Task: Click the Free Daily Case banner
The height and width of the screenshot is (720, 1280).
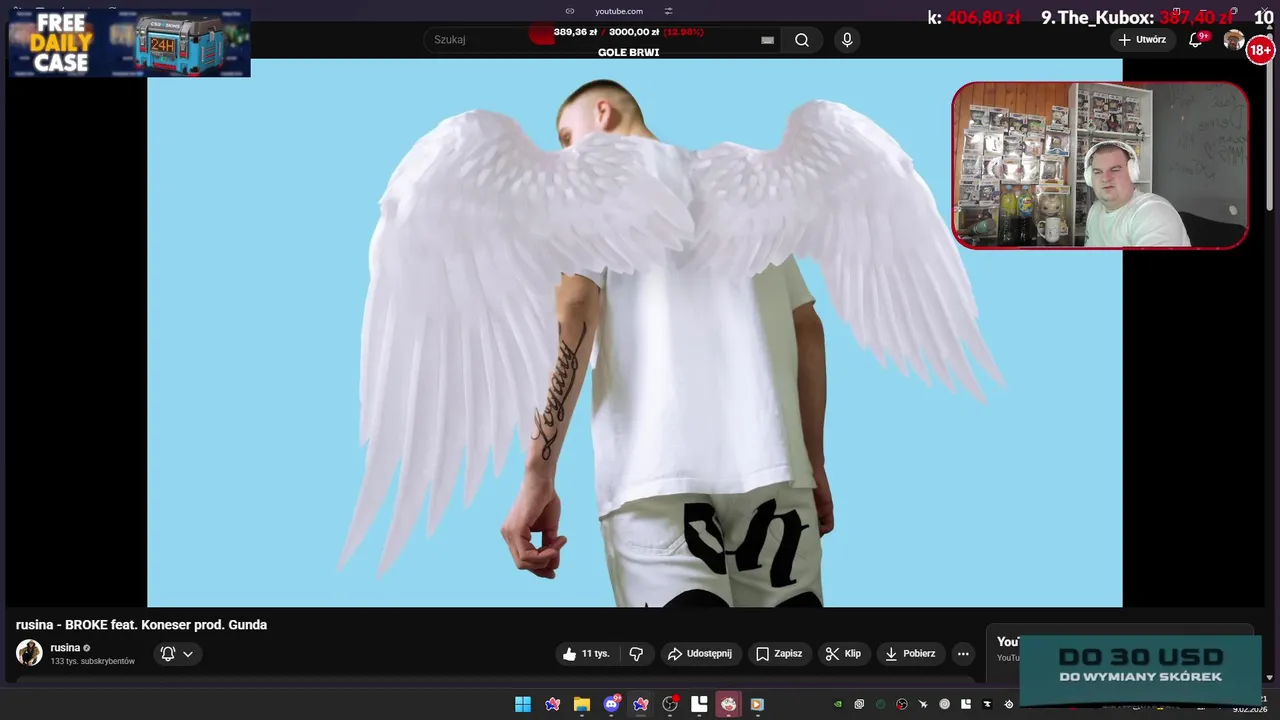Action: click(129, 43)
